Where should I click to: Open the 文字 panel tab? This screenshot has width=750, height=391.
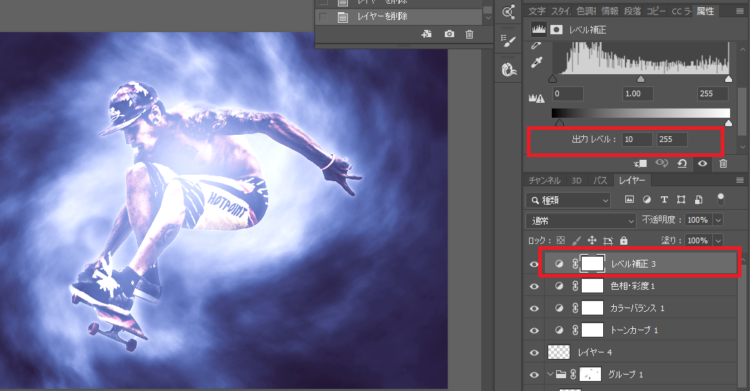[x=537, y=11]
